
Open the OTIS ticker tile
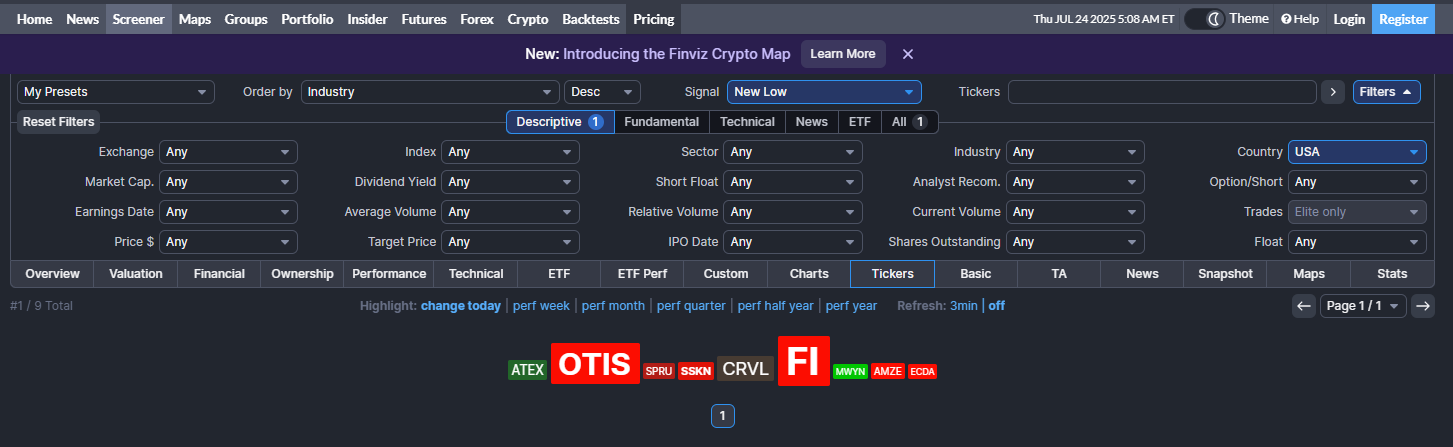point(595,364)
